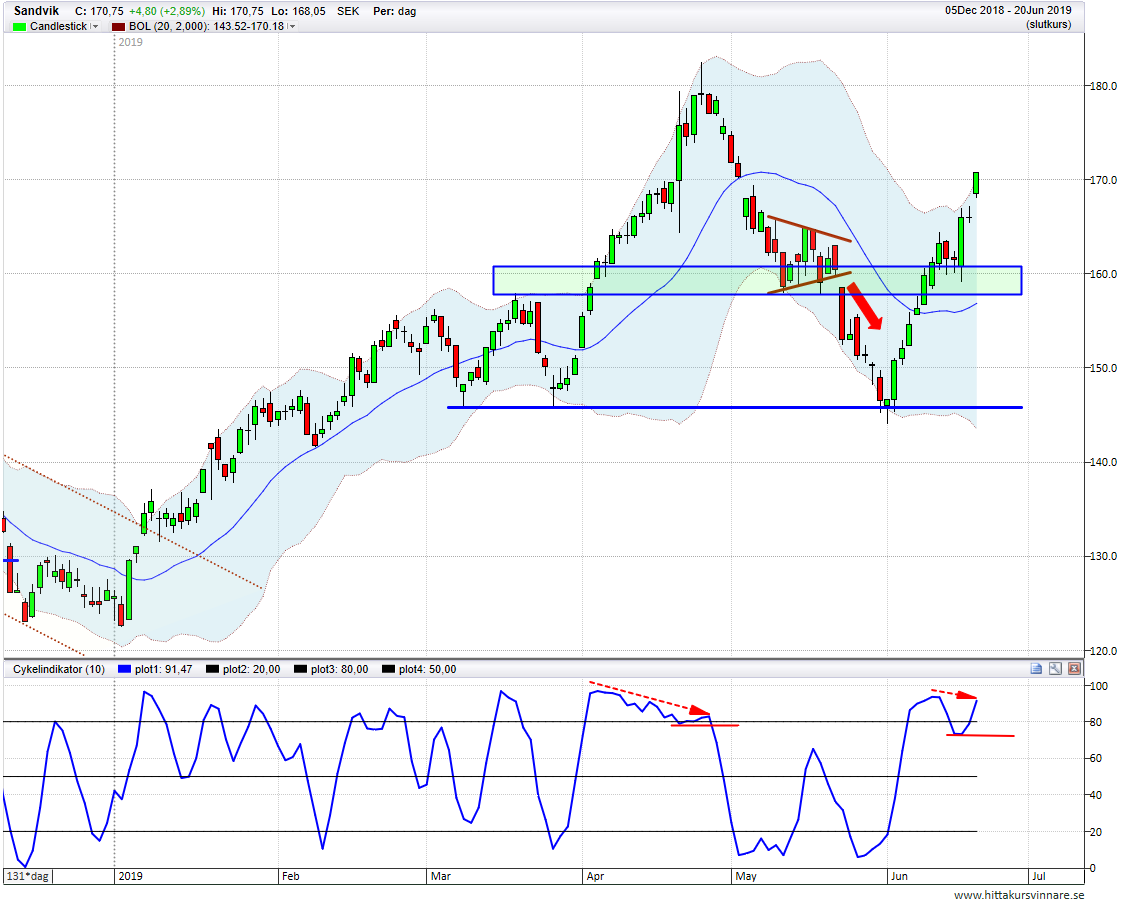
Task: Click the plot1: 91,47 value
Action: [163, 670]
